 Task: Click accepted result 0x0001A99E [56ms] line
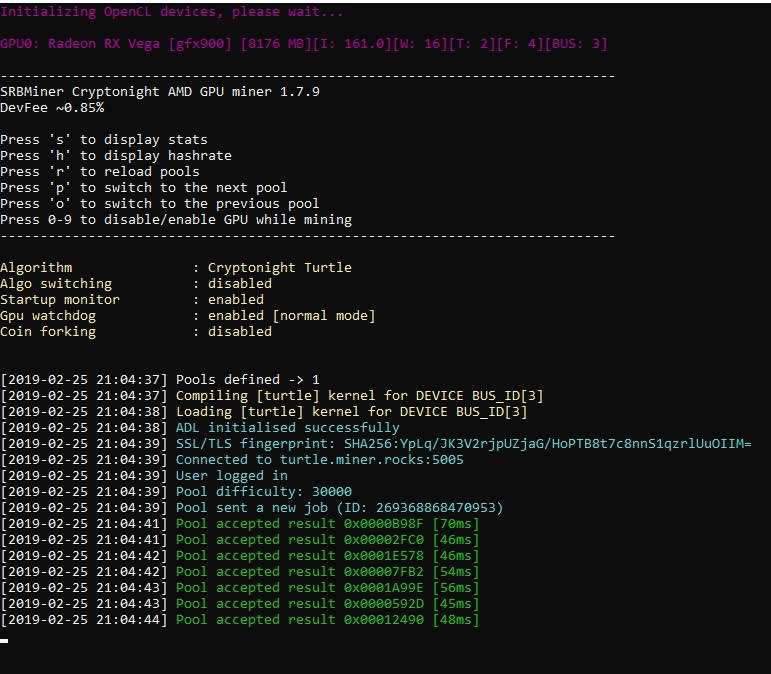pyautogui.click(x=240, y=587)
